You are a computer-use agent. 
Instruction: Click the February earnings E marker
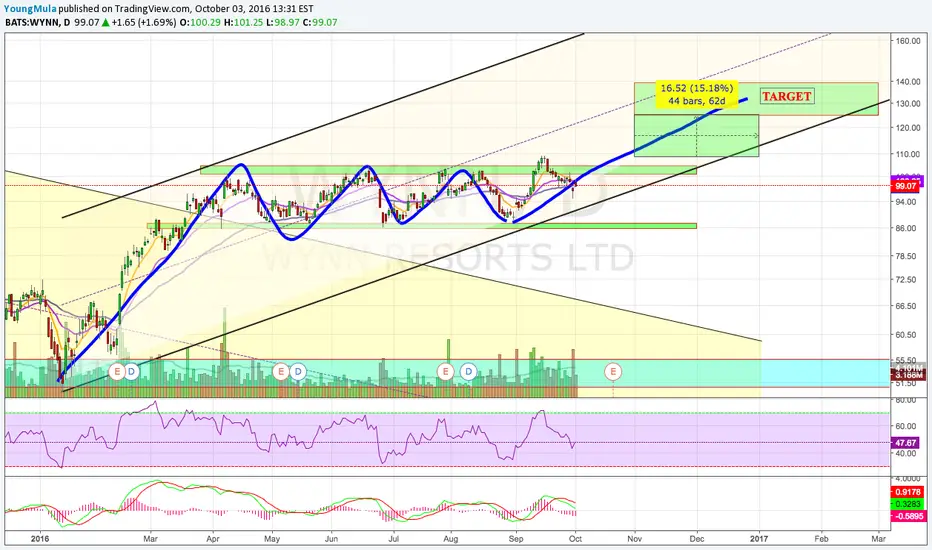[116, 372]
